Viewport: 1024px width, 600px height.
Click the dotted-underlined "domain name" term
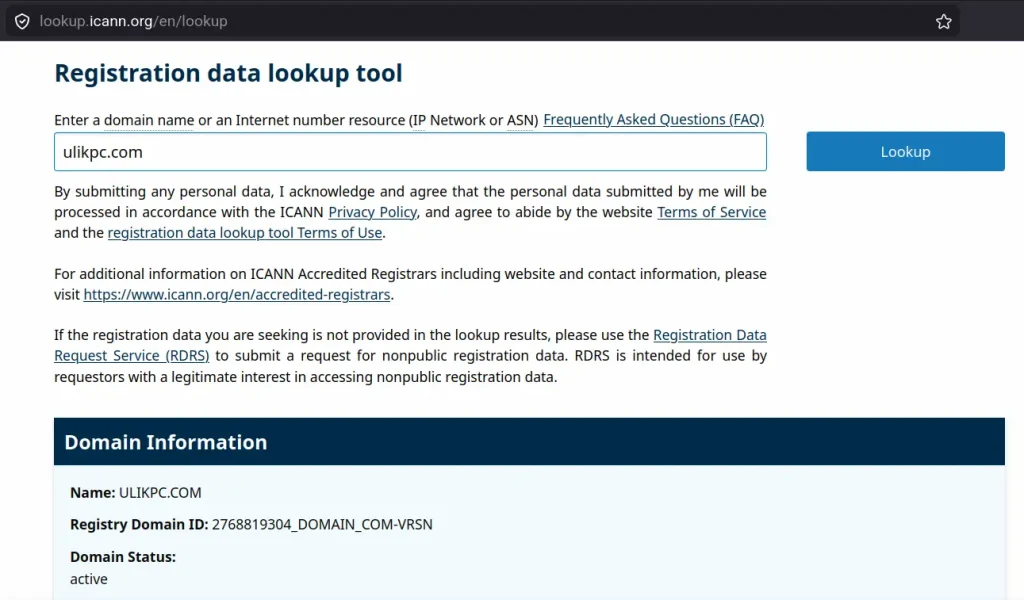tap(149, 120)
